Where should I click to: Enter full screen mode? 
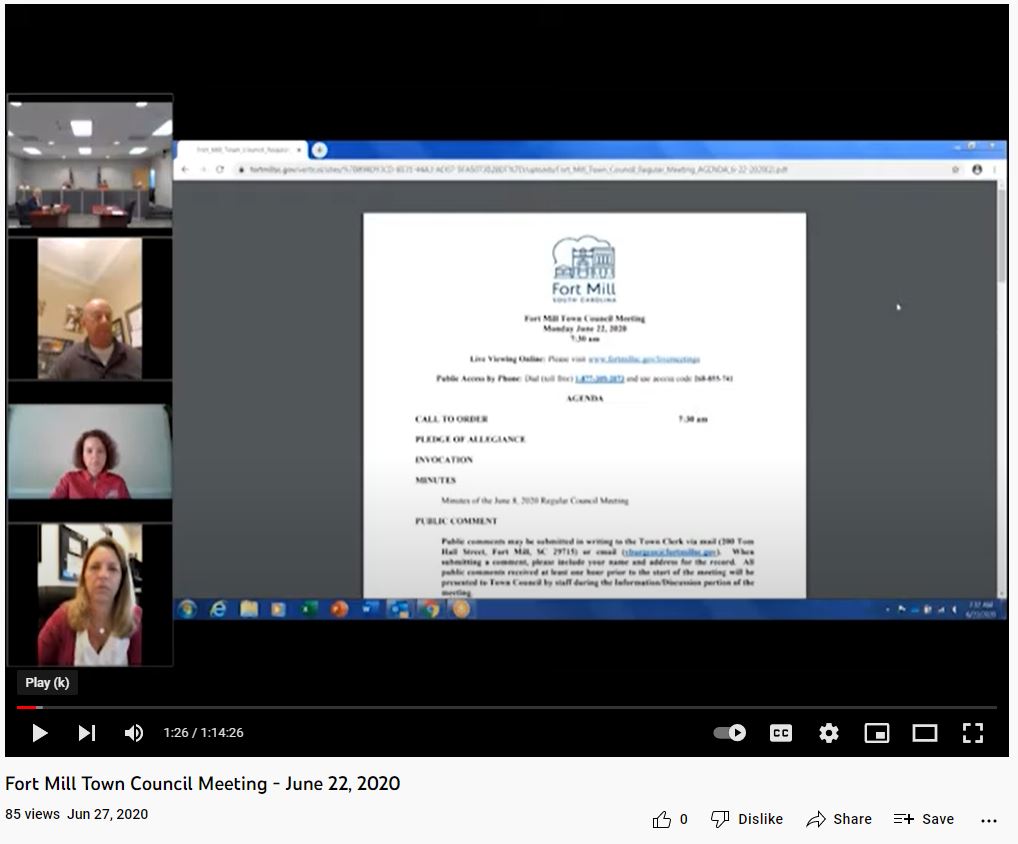[972, 733]
